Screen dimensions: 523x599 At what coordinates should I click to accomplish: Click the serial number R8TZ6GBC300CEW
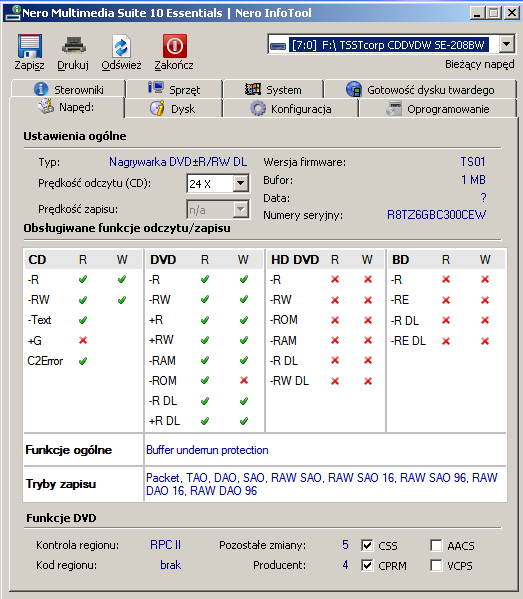point(436,215)
